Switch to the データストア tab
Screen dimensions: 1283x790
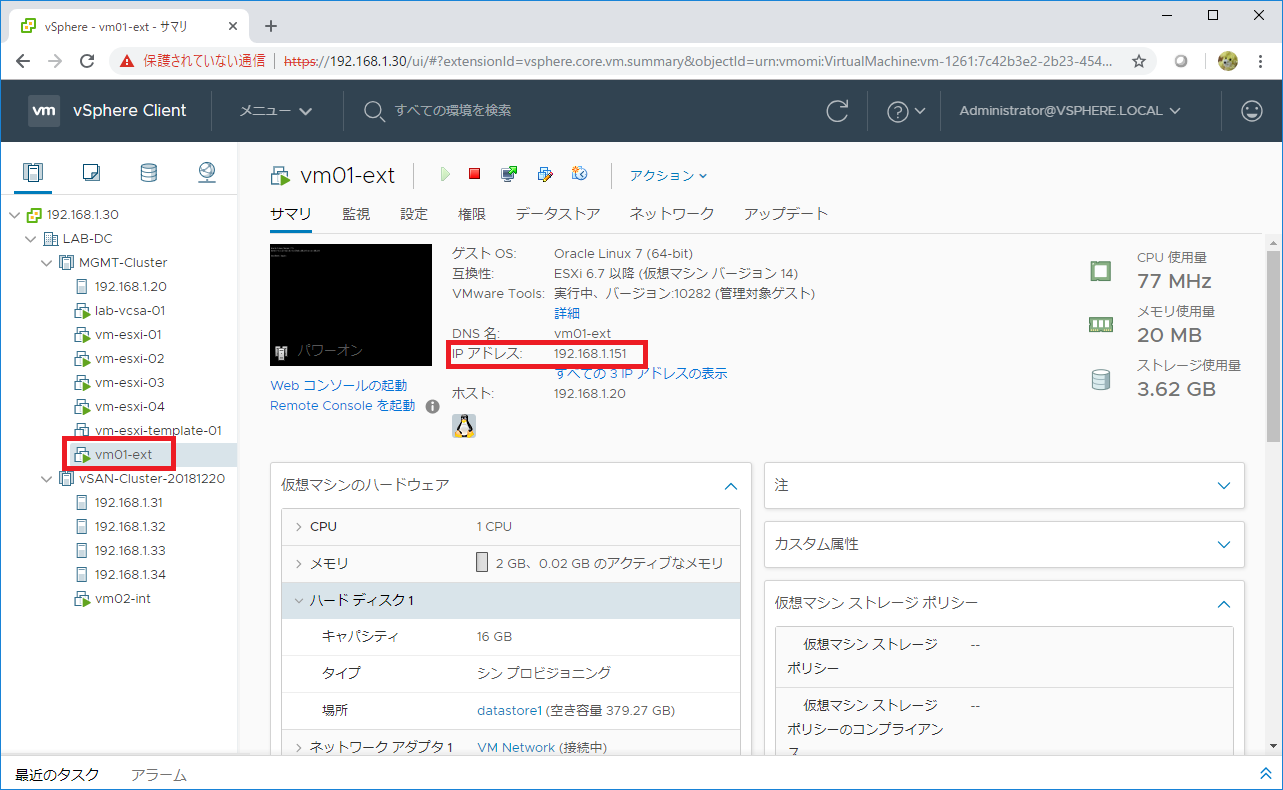558,214
